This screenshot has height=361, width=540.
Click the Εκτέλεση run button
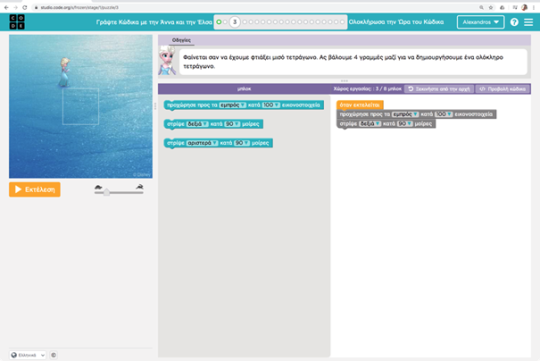click(x=35, y=189)
